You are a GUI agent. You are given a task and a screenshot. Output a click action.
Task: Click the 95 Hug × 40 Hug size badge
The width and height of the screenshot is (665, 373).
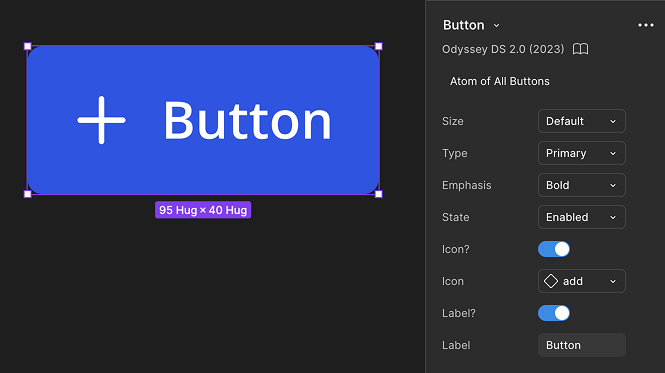[x=203, y=210]
